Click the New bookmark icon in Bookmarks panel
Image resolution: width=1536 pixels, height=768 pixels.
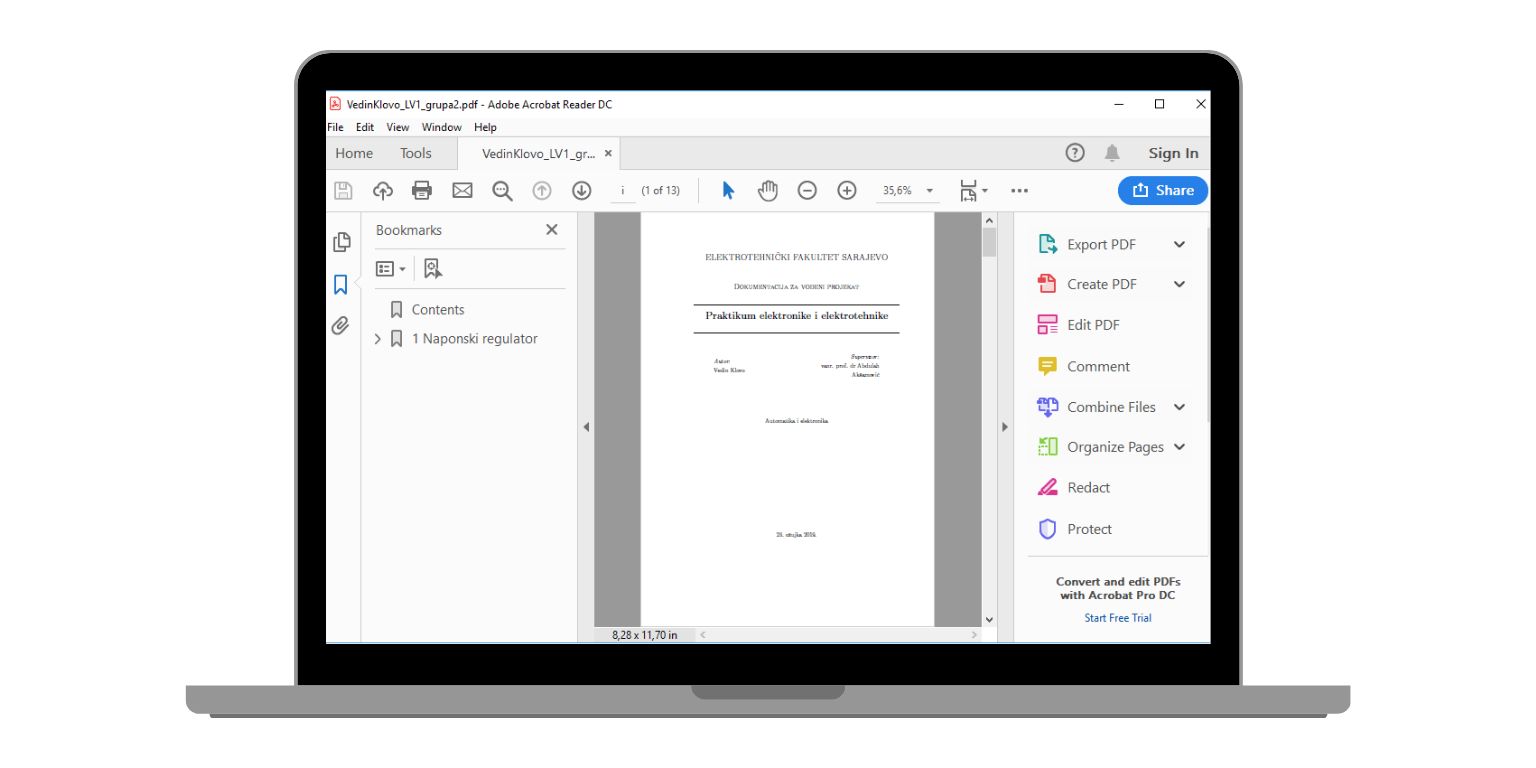[432, 268]
